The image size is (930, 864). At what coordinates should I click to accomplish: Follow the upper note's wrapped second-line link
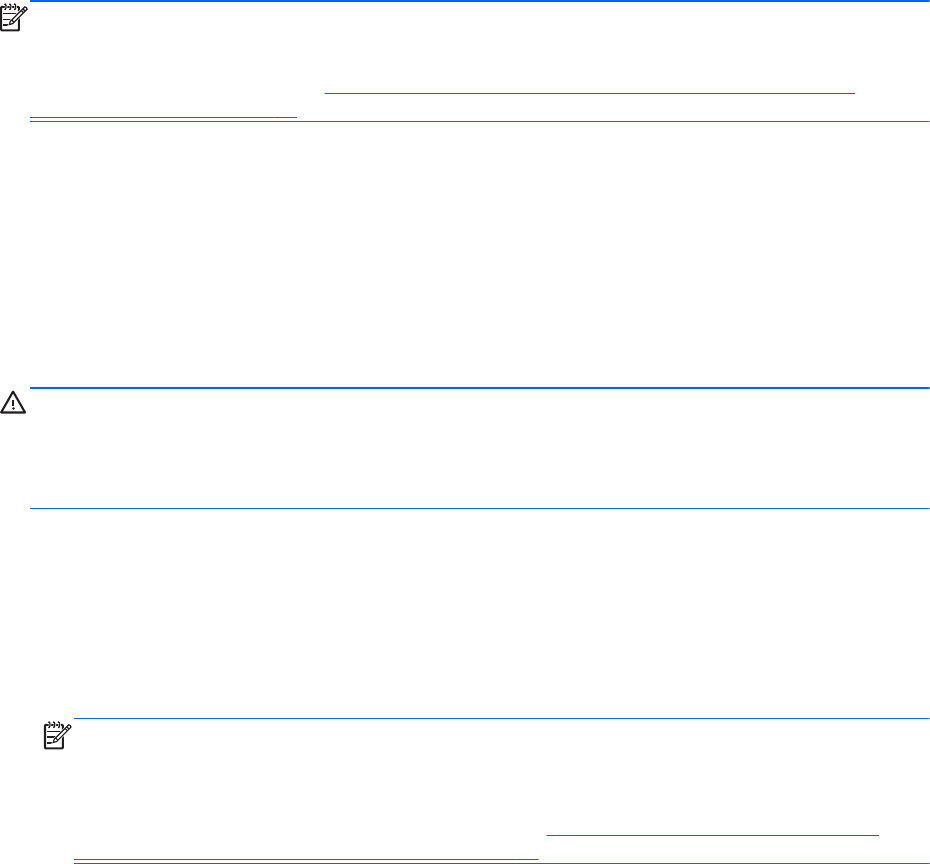point(164,114)
